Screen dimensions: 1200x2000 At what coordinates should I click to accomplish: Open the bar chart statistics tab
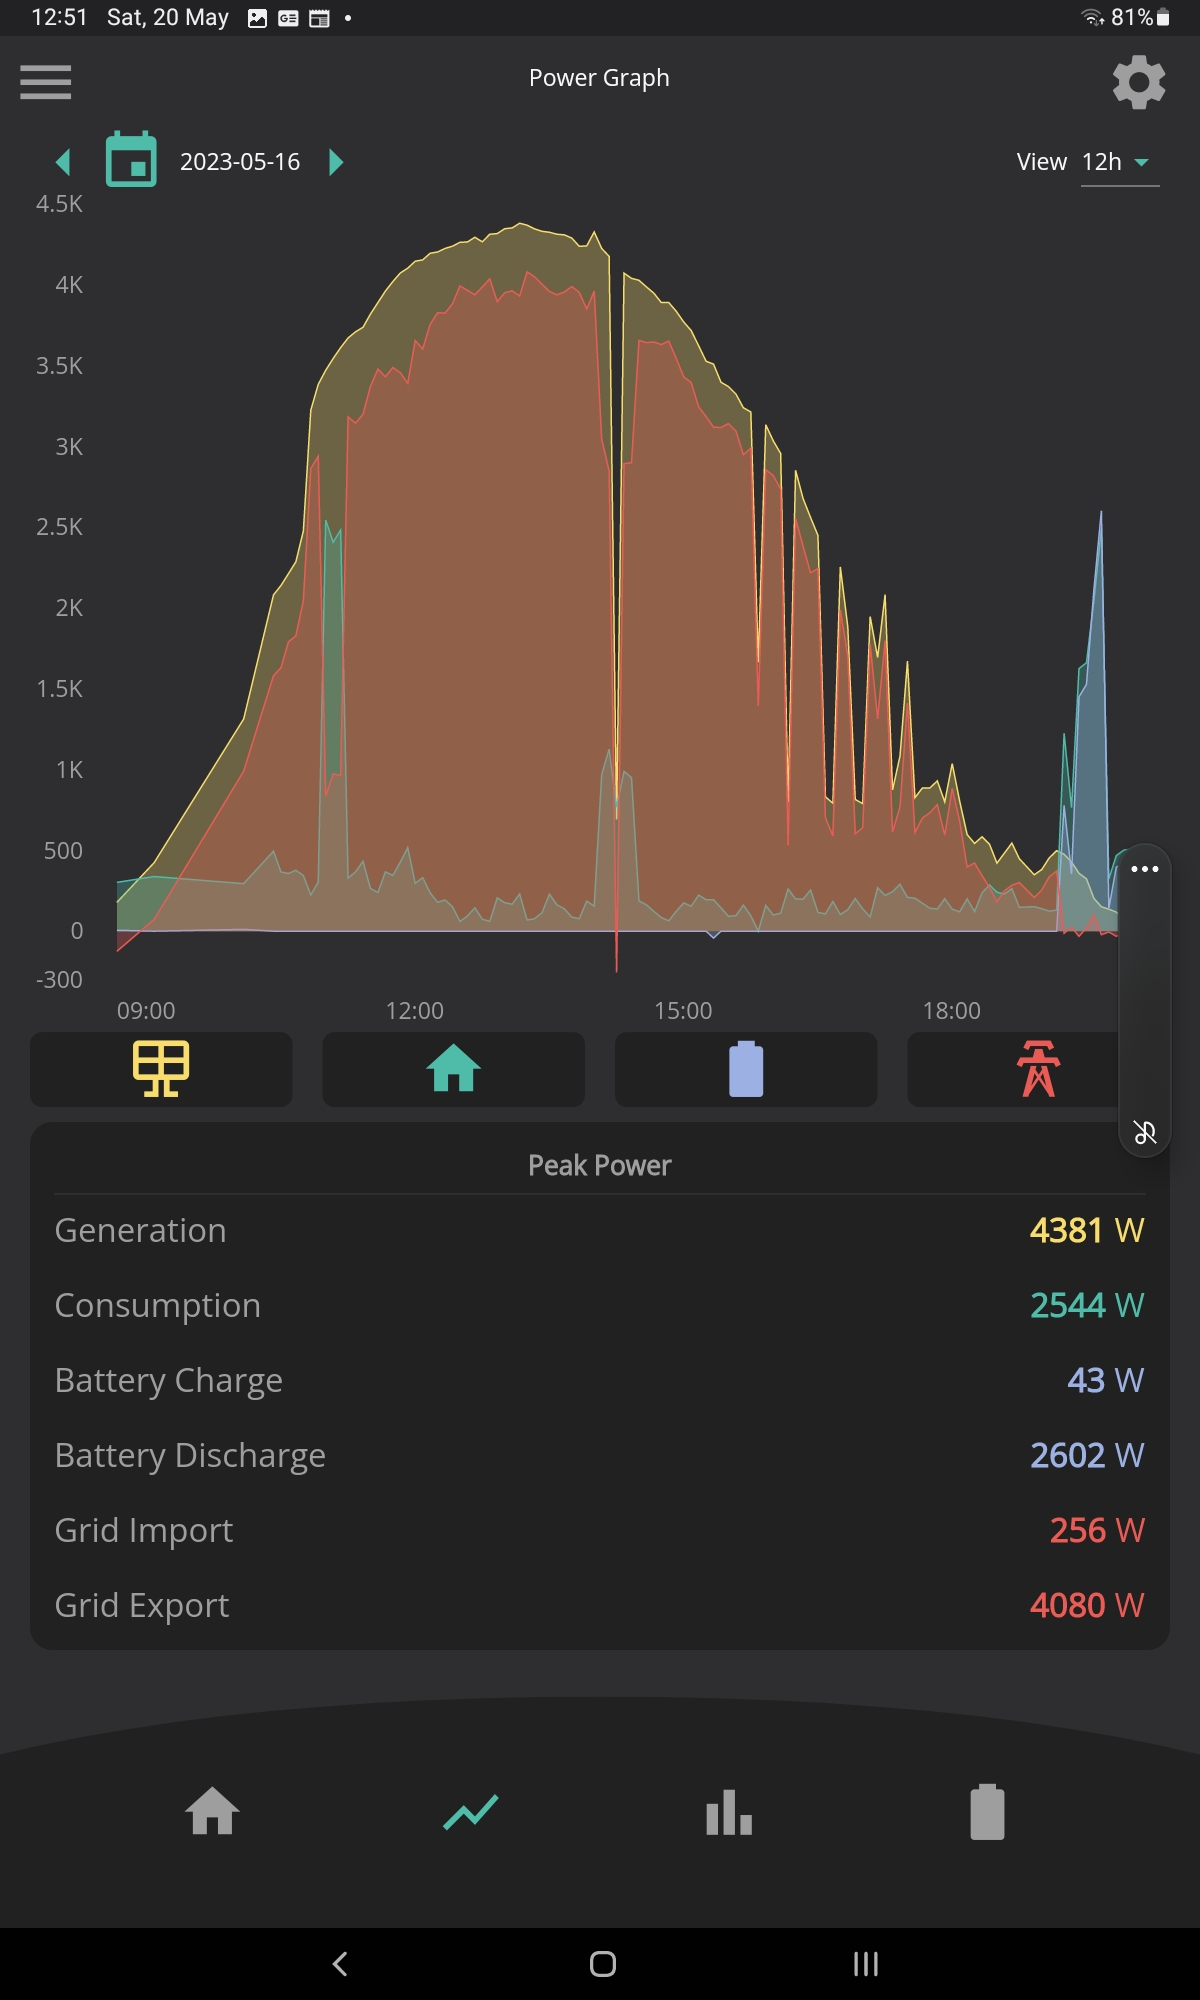[729, 1811]
